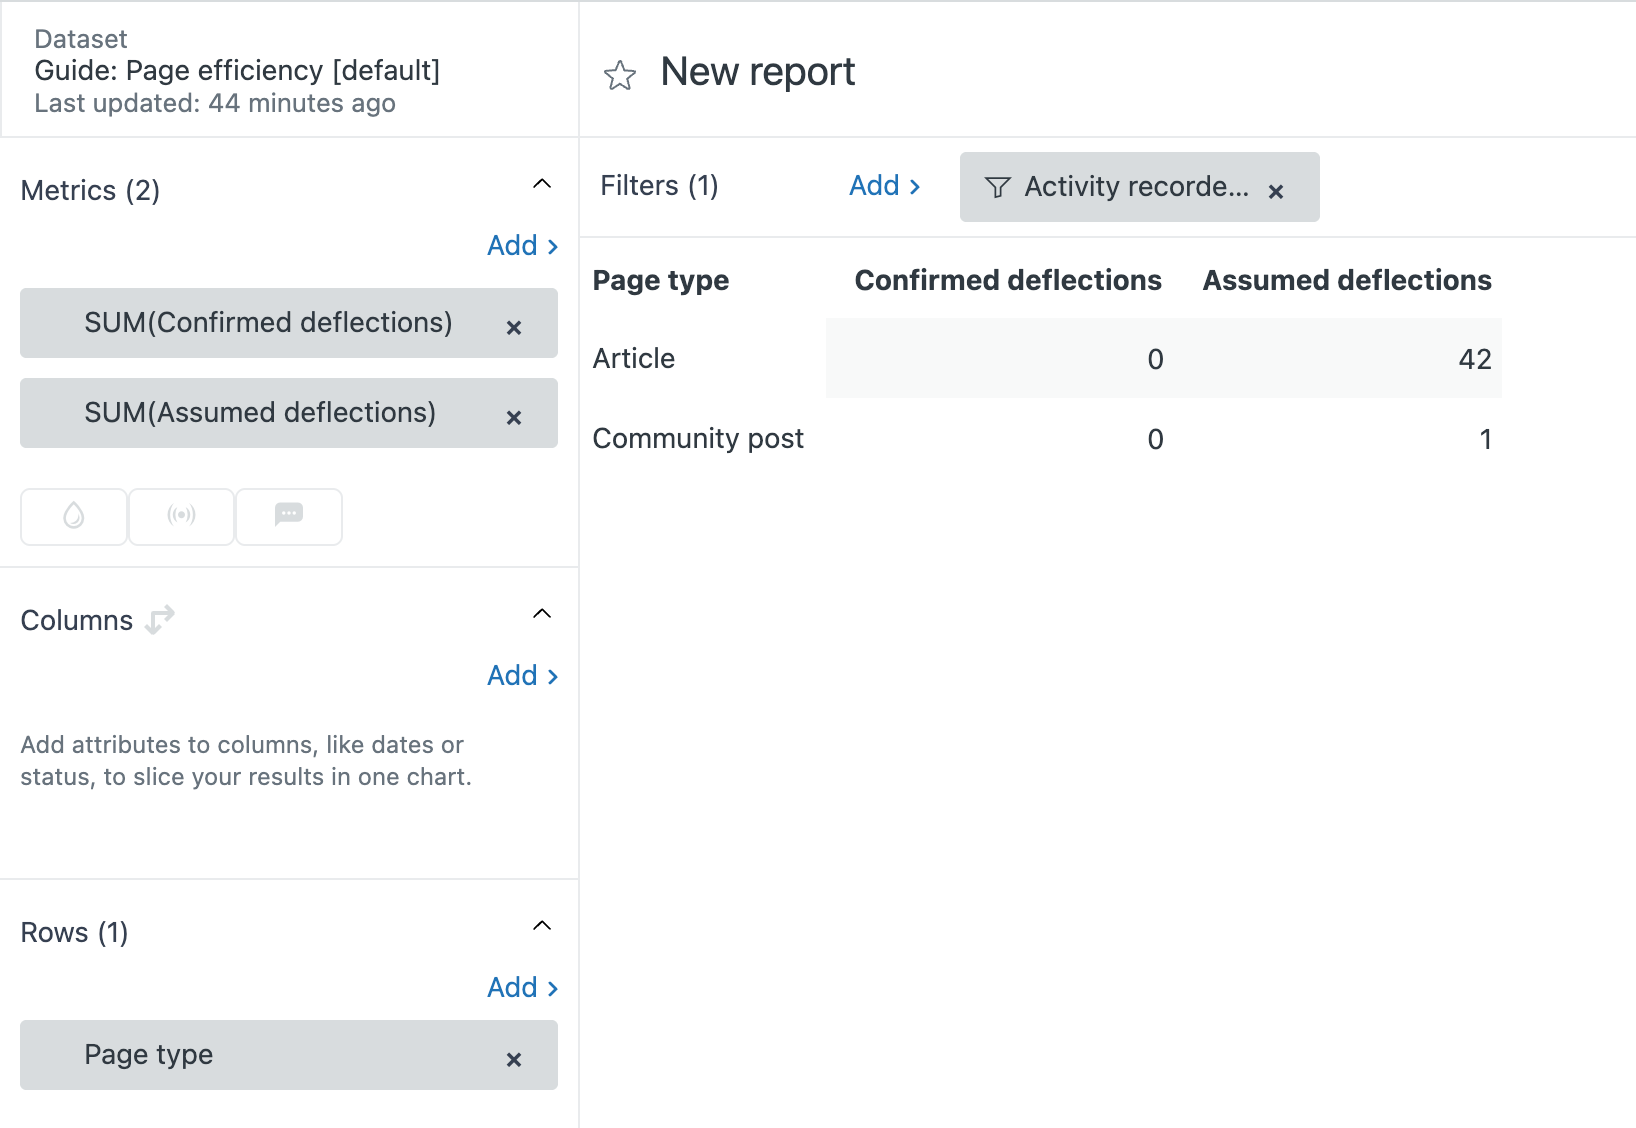
Task: Remove the Activity recorded filter
Action: coord(1276,191)
